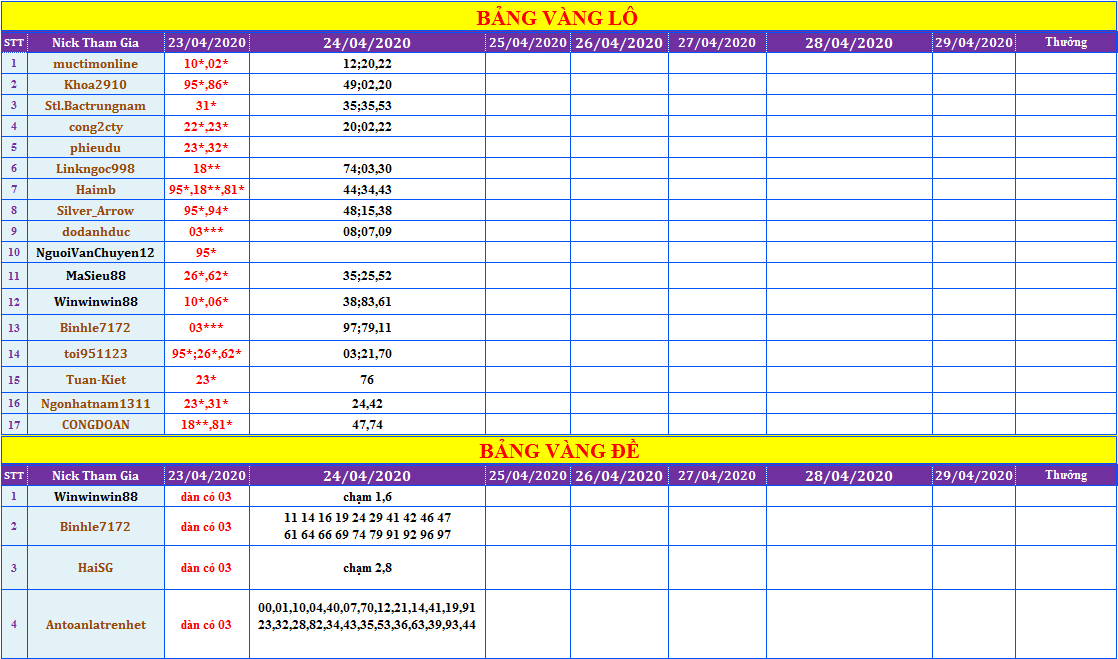Click "Binhle7172" in the BẢNG VÀNG ĐỀ table
Image resolution: width=1118 pixels, height=659 pixels.
click(x=96, y=526)
